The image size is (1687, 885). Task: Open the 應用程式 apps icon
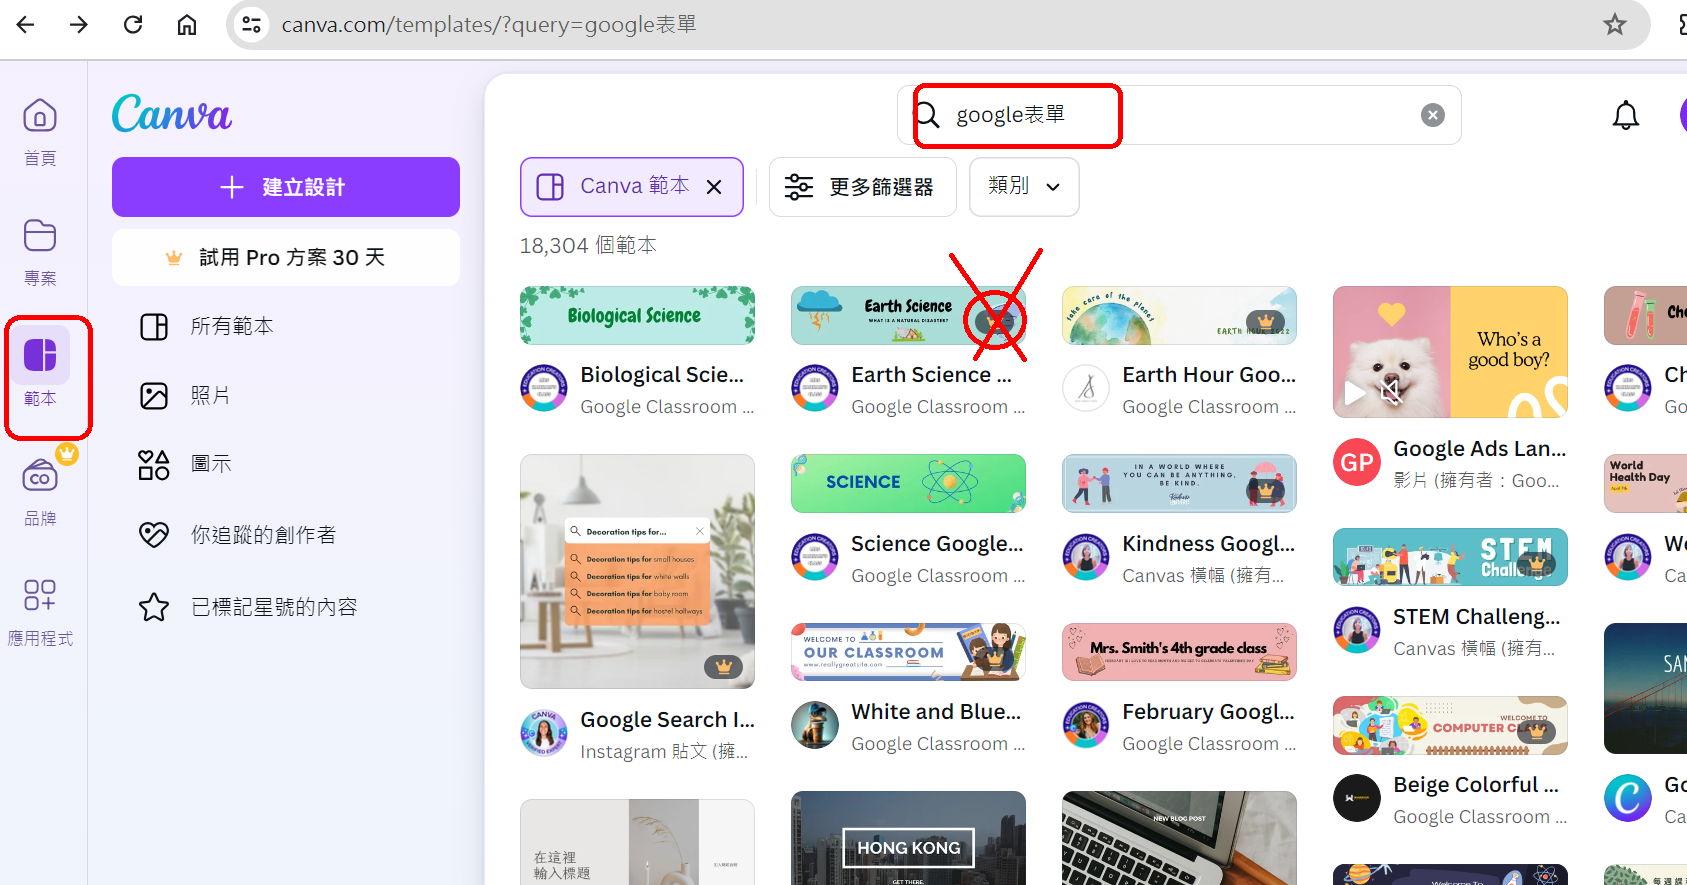pyautogui.click(x=40, y=596)
